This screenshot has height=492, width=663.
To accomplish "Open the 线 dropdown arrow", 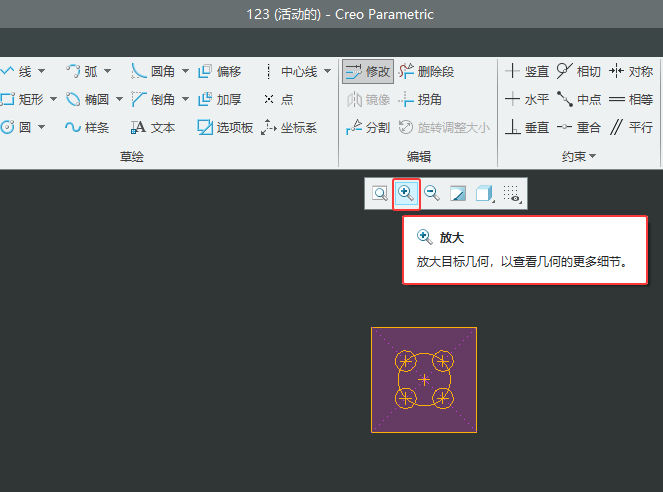I will tap(41, 71).
